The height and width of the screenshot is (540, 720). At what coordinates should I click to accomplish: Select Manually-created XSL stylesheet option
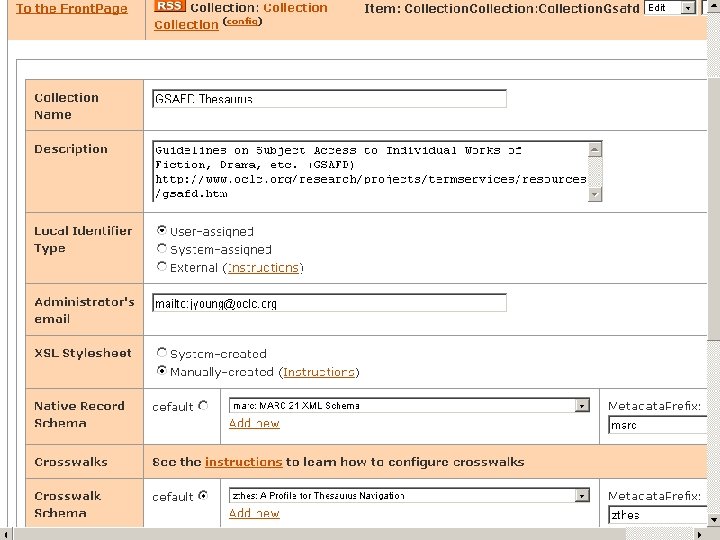(162, 371)
